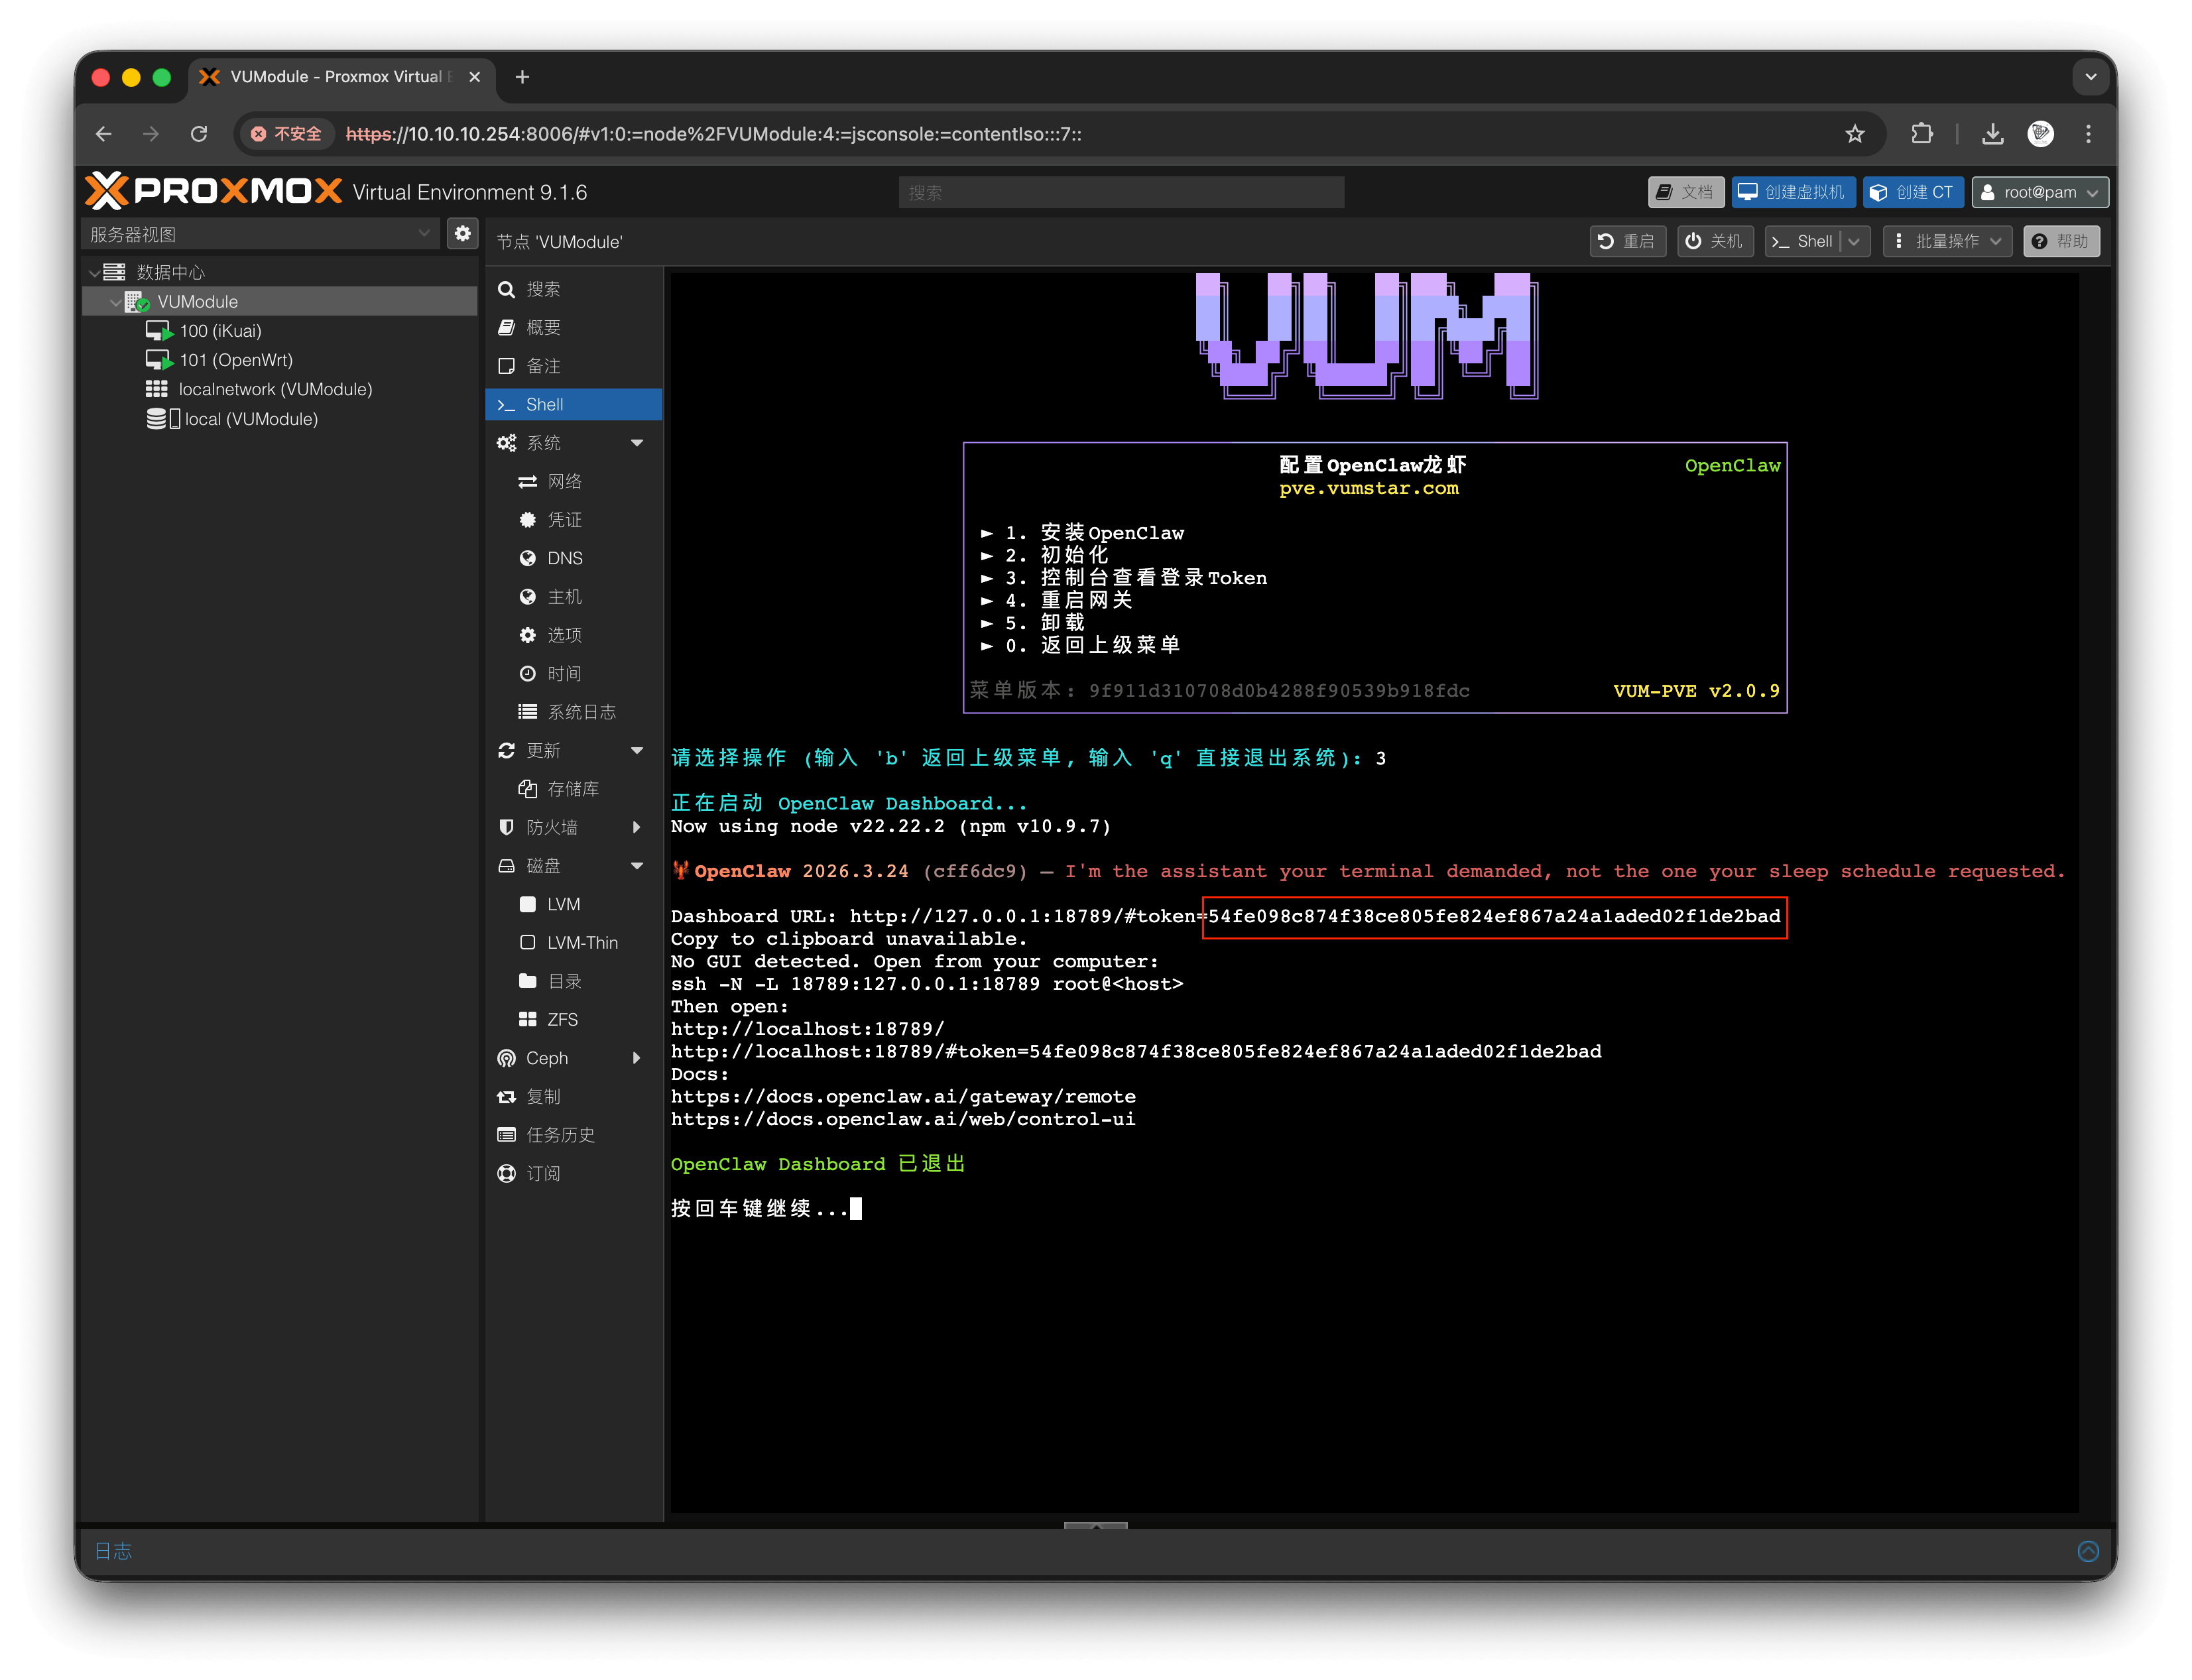The image size is (2192, 1680).
Task: Open the Shell button dropdown arrow
Action: coord(1854,241)
